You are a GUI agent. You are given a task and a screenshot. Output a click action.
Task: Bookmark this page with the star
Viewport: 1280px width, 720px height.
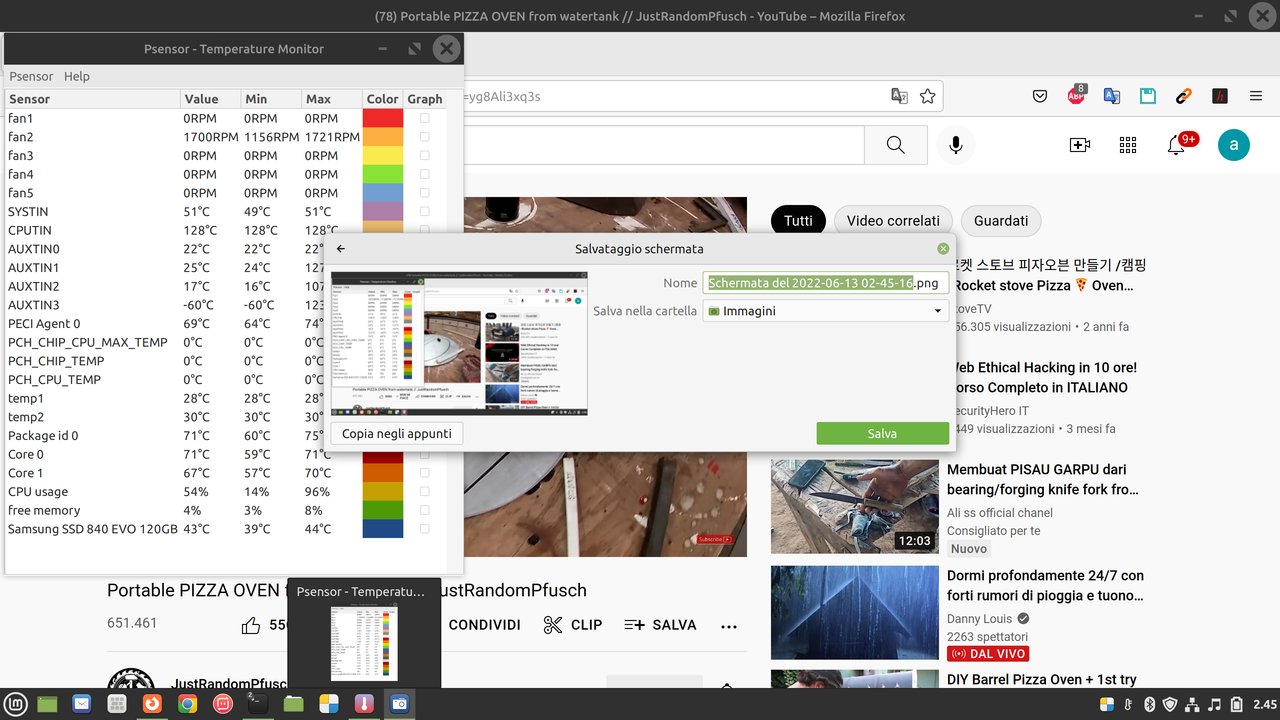click(928, 96)
